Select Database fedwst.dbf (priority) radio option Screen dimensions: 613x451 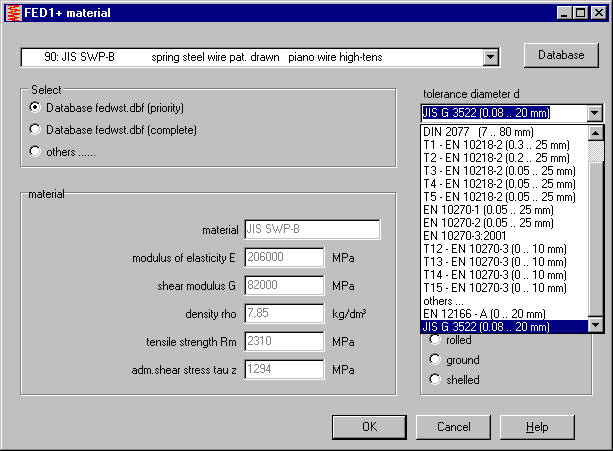(36, 107)
